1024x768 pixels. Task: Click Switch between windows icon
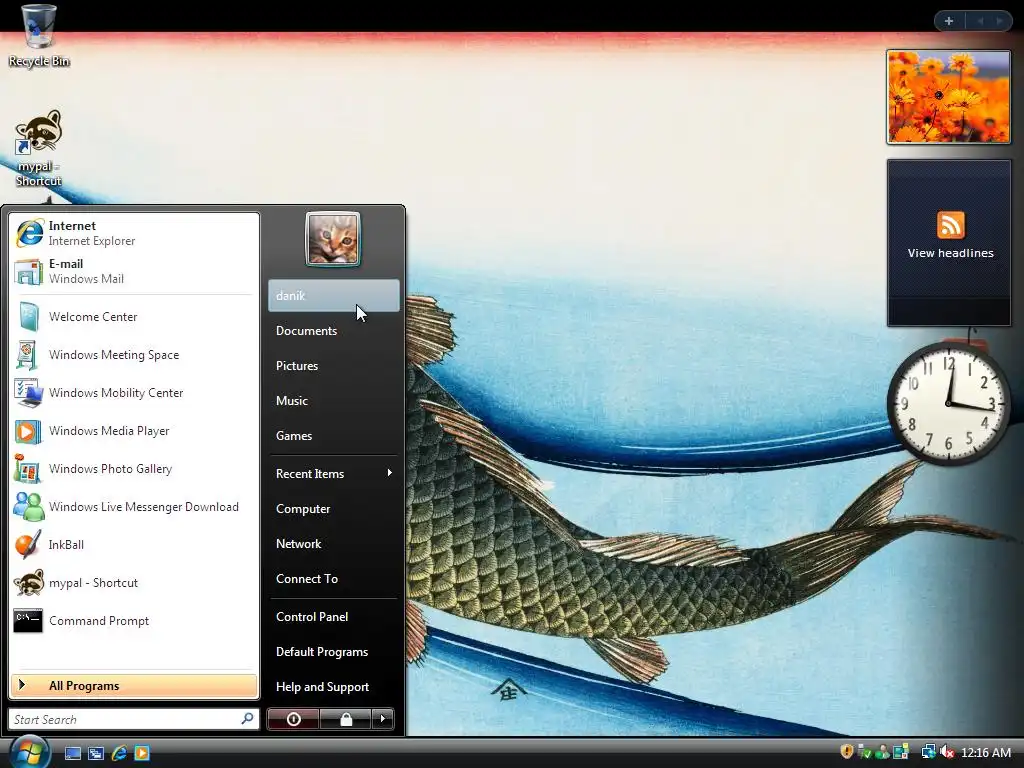pos(96,754)
